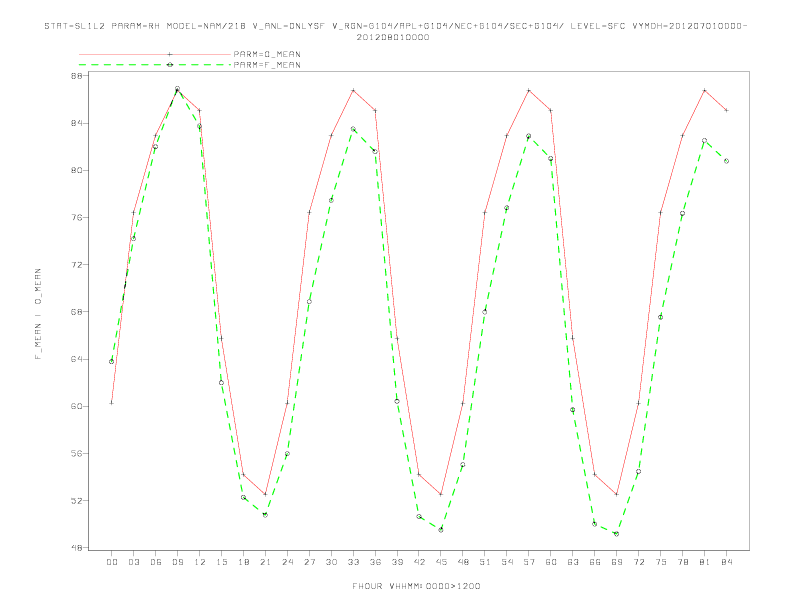Click x-axis tick label 57

[529, 562]
